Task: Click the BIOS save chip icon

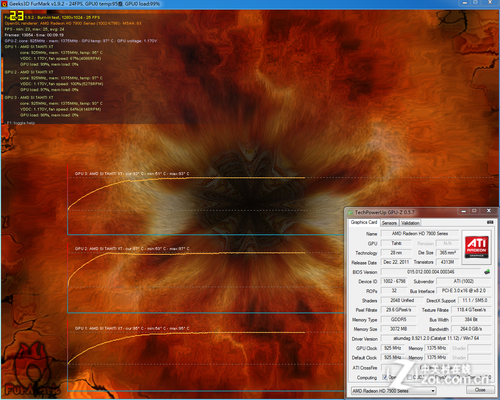Action: tap(487, 272)
